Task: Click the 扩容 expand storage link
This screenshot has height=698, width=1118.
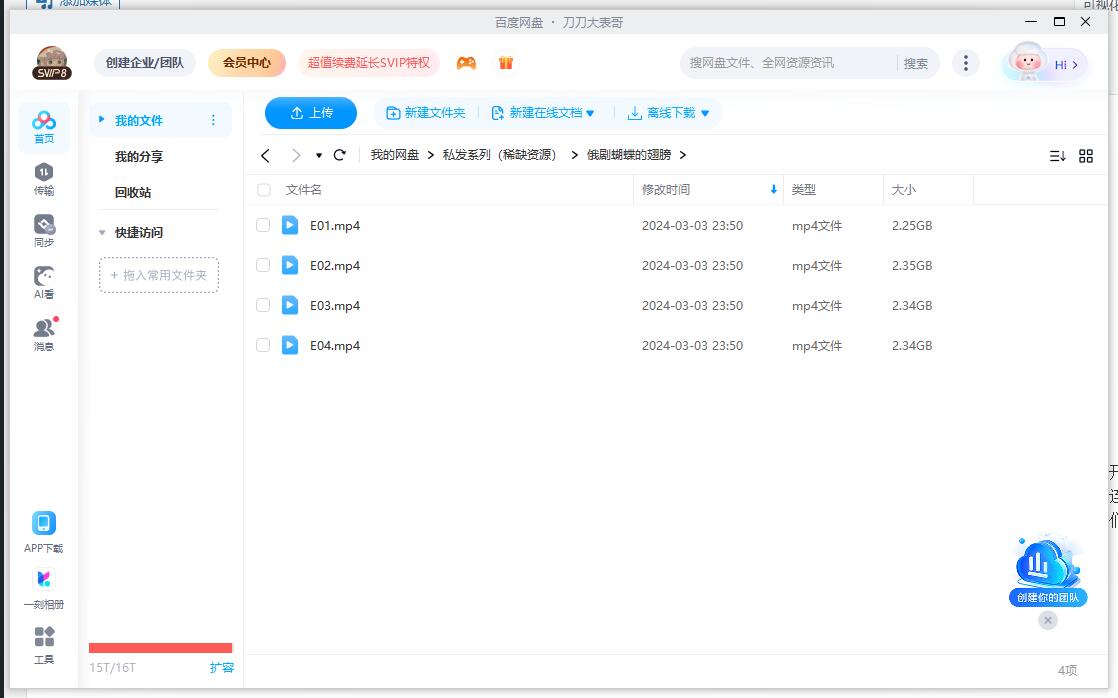Action: (x=221, y=666)
